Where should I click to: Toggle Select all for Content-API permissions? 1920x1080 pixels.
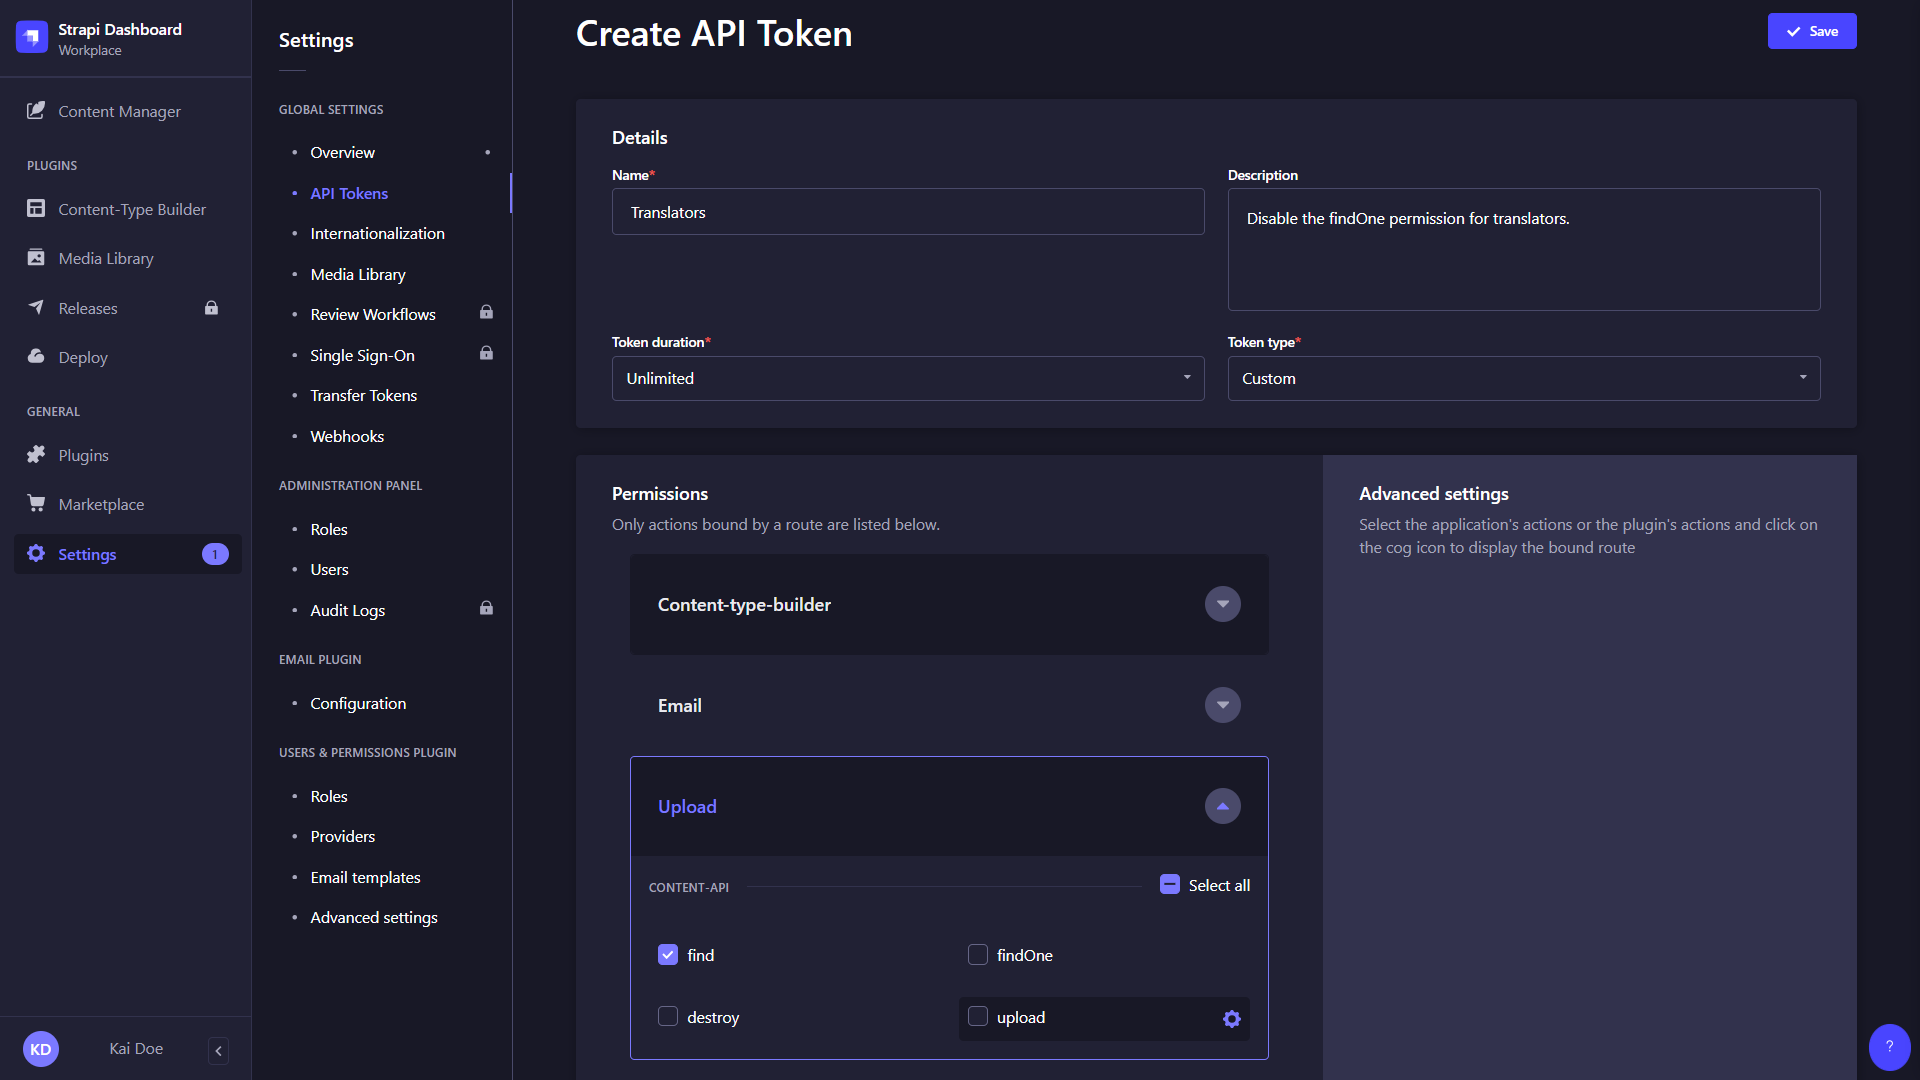click(1169, 884)
